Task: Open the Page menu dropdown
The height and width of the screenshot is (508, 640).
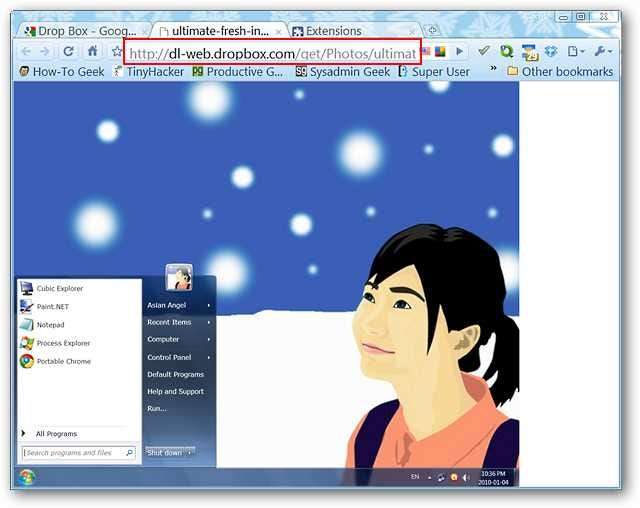Action: (x=576, y=51)
